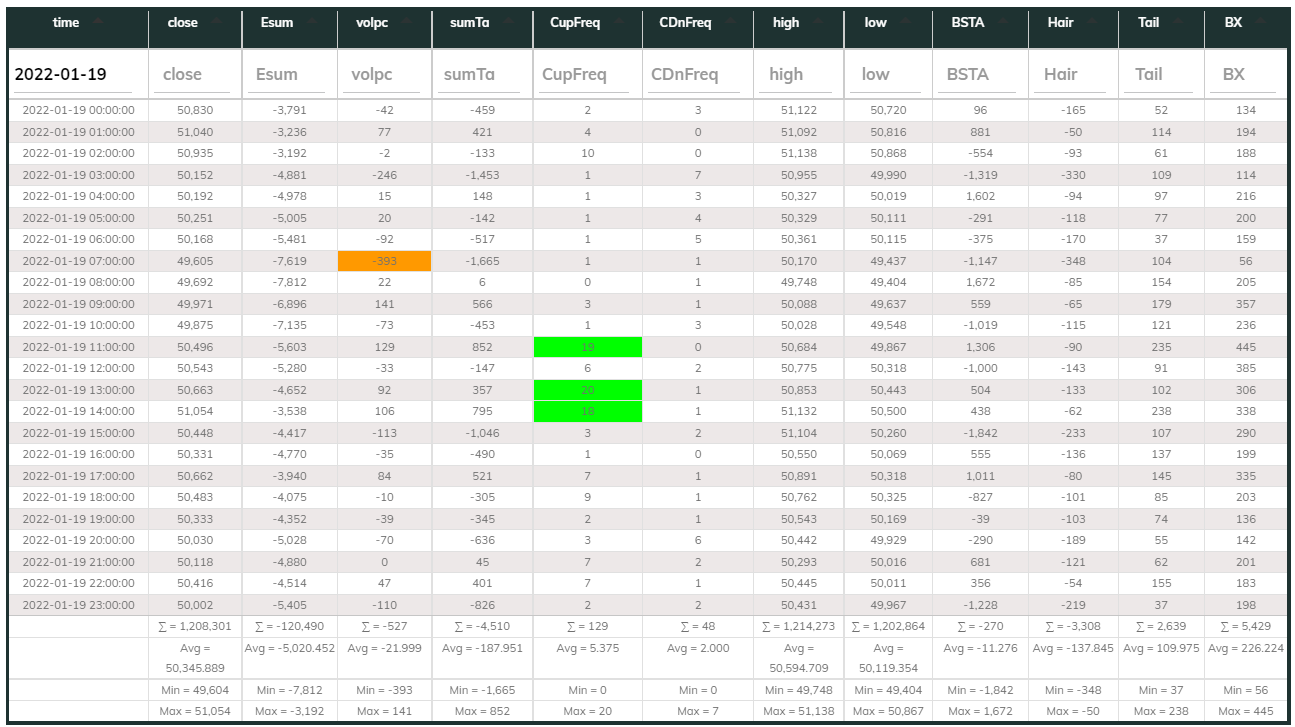The width and height of the screenshot is (1295, 727).
Task: Select the orange highlighted -393 volpc cell
Action: click(x=385, y=261)
